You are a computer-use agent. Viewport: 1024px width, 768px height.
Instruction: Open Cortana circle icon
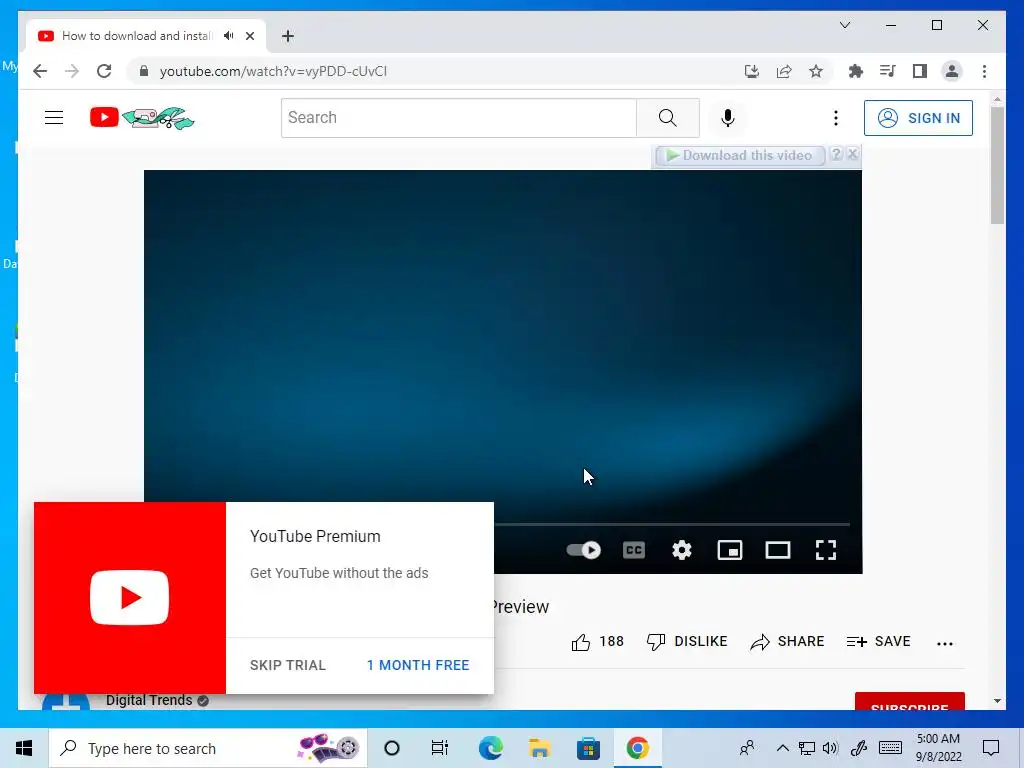392,748
